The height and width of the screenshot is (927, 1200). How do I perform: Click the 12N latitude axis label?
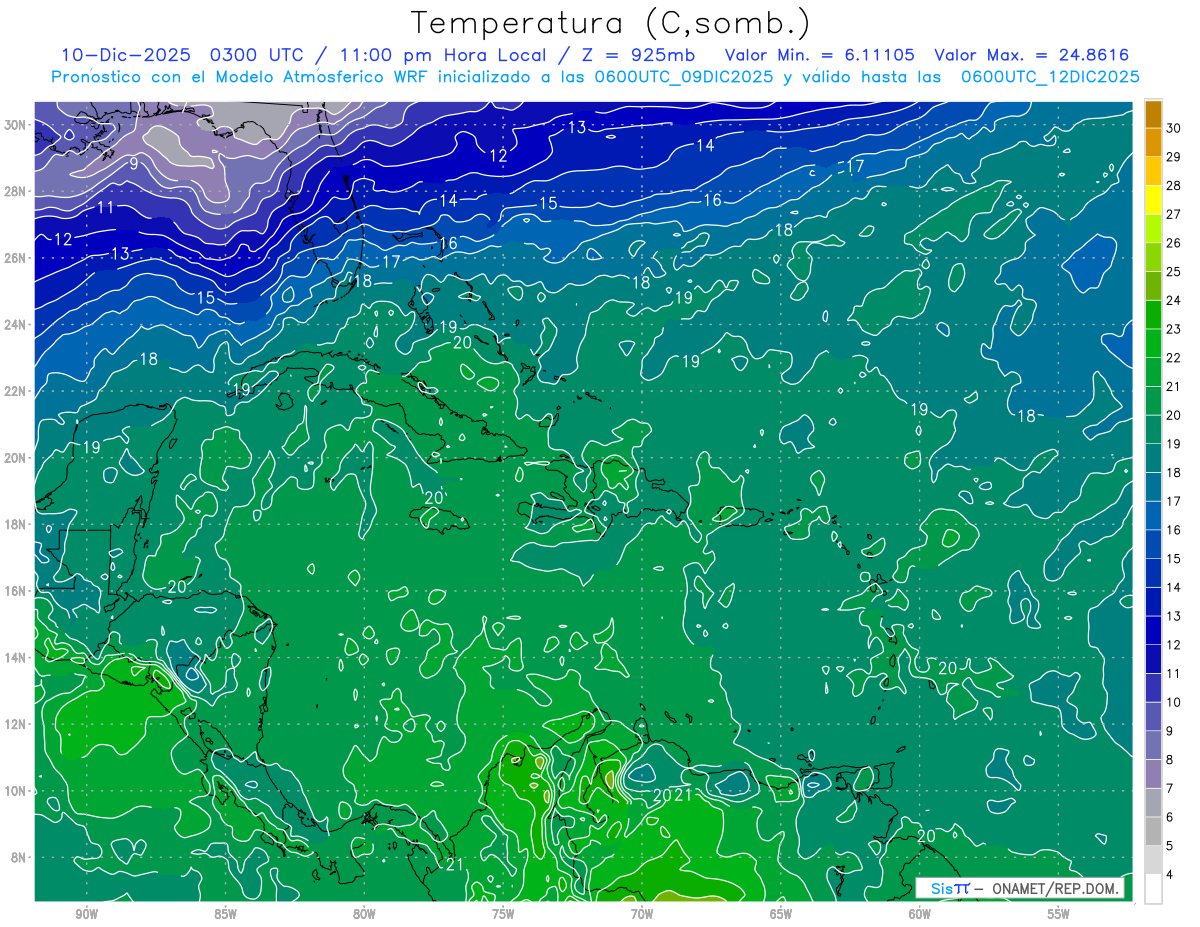(x=16, y=724)
